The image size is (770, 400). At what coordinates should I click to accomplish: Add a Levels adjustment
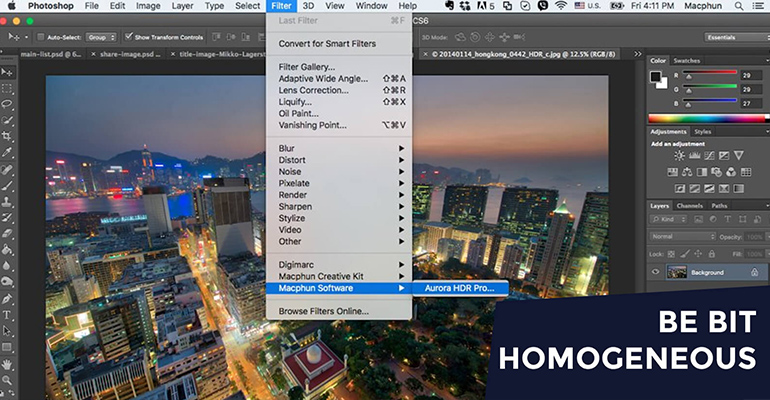coord(694,156)
